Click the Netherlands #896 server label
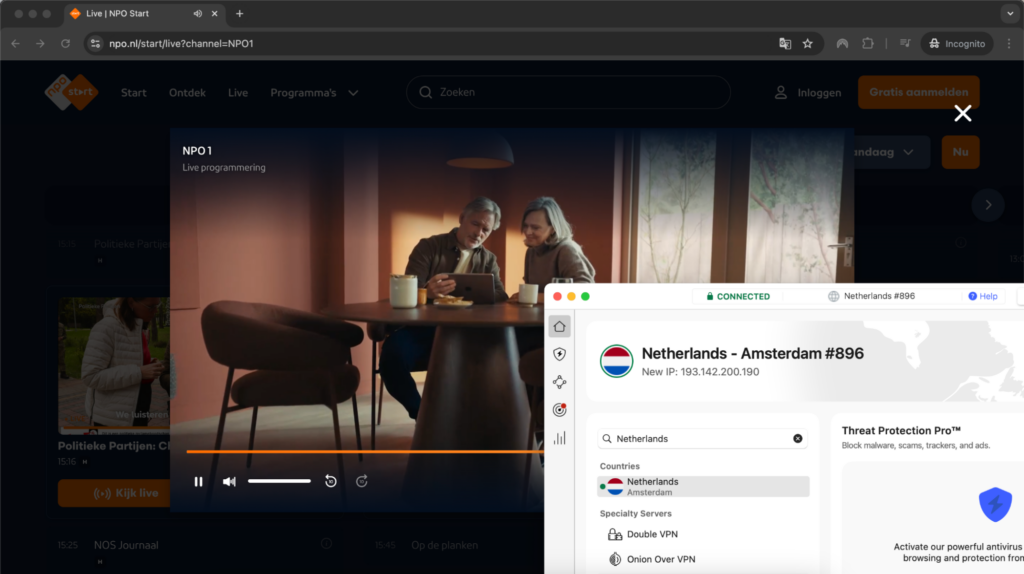This screenshot has width=1024, height=574. click(x=872, y=296)
